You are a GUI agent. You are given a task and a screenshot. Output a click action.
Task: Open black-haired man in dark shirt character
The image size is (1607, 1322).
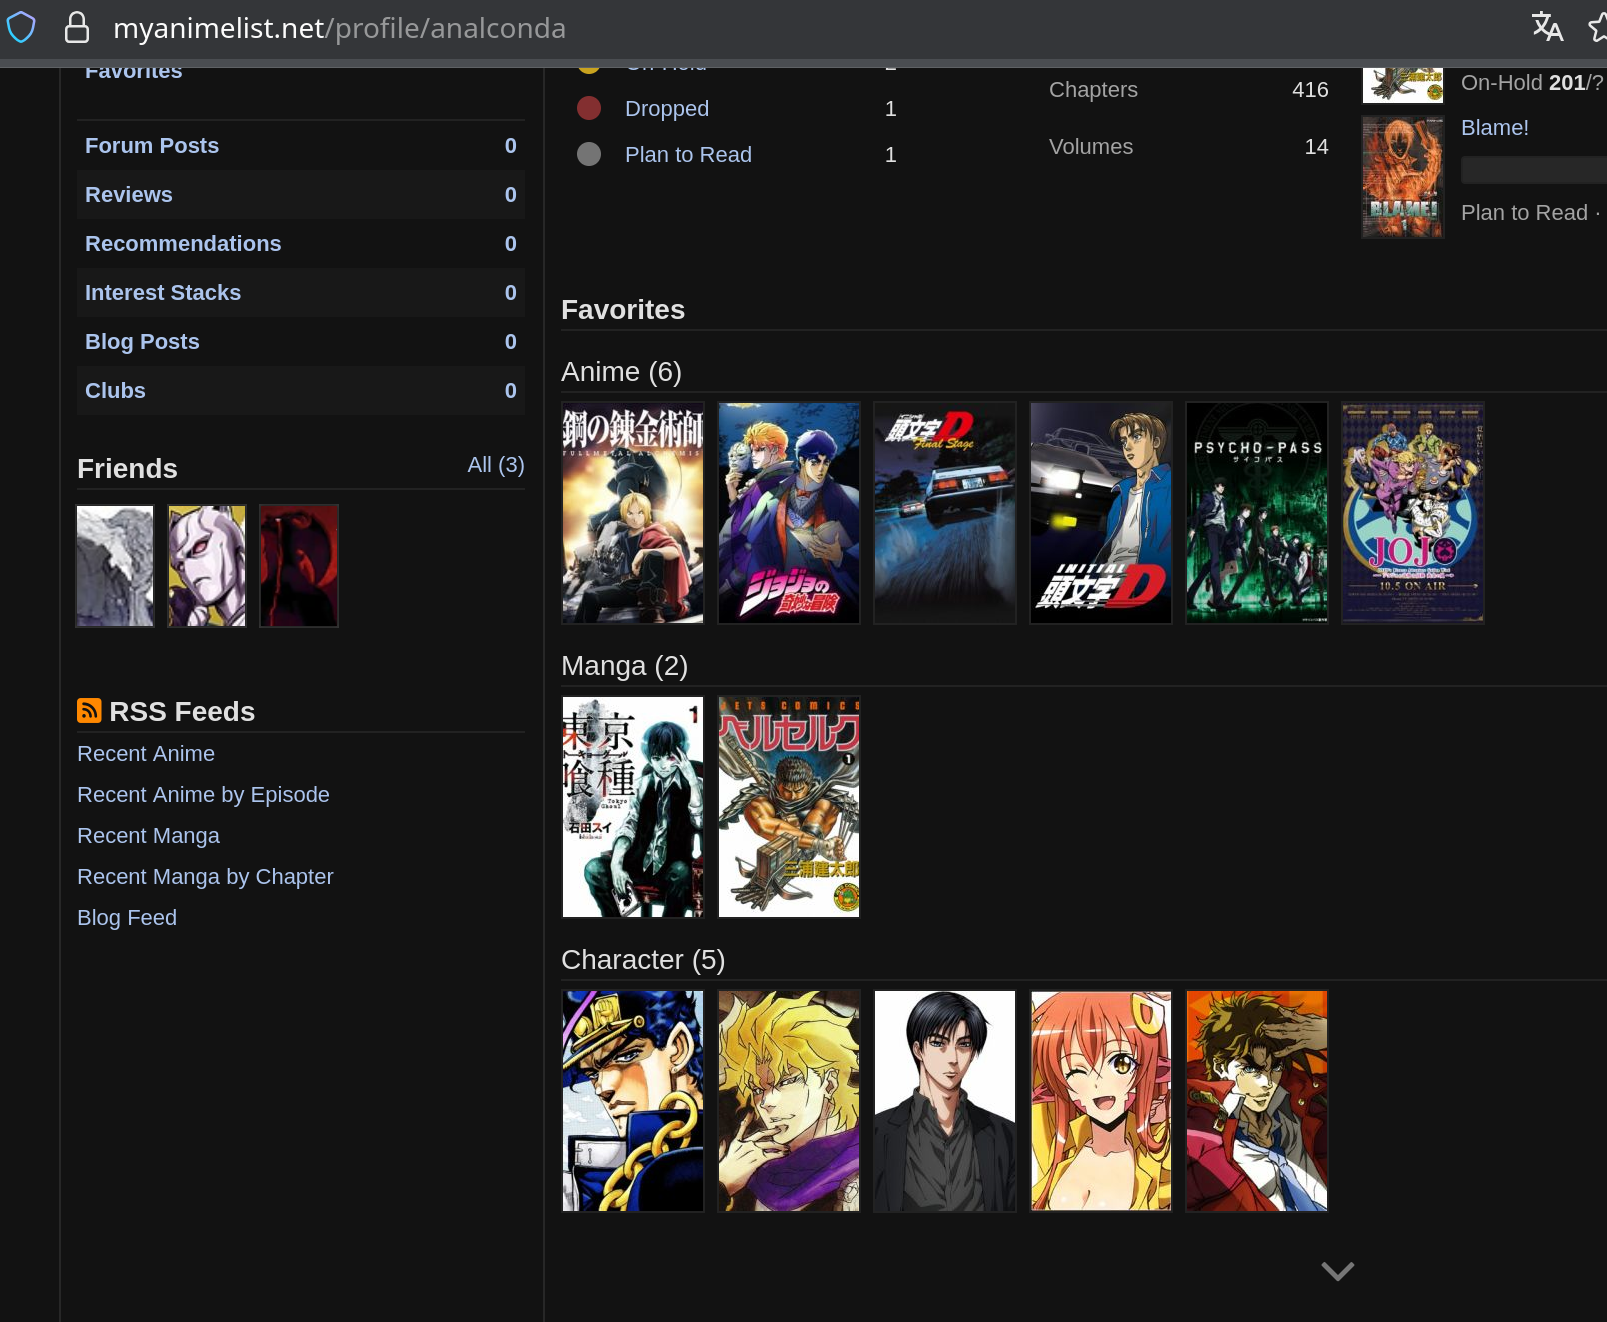pos(945,1101)
